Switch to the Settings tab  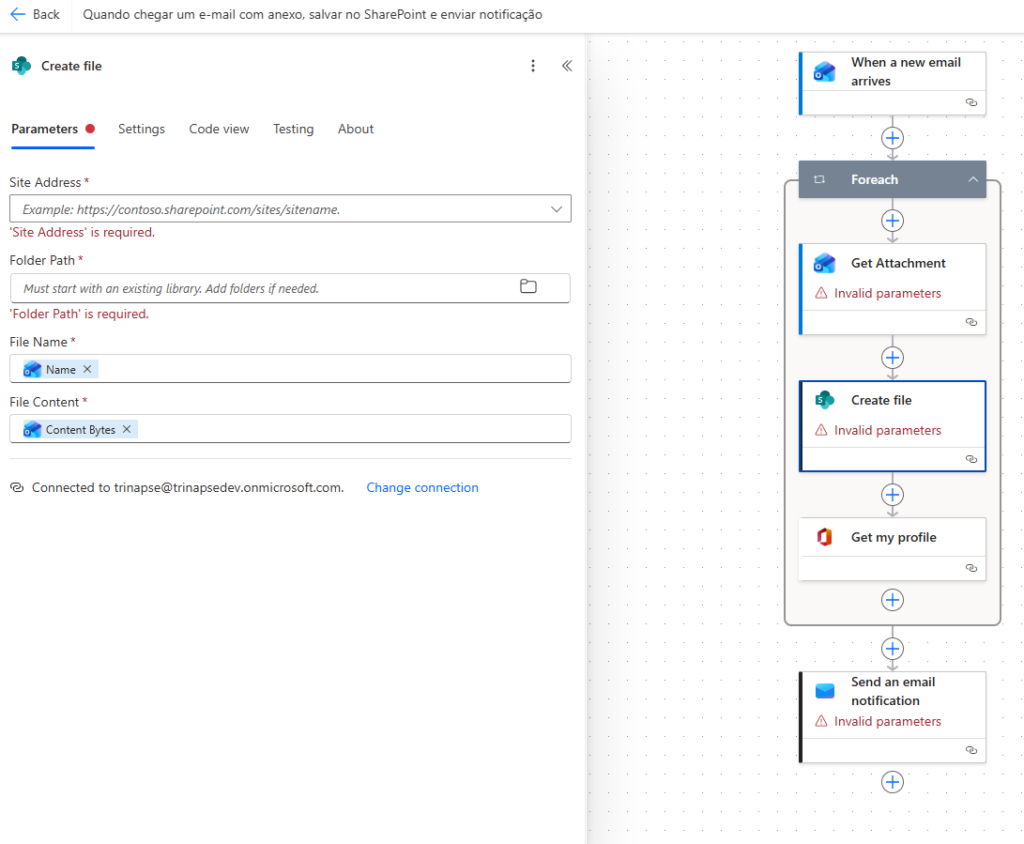pyautogui.click(x=141, y=129)
